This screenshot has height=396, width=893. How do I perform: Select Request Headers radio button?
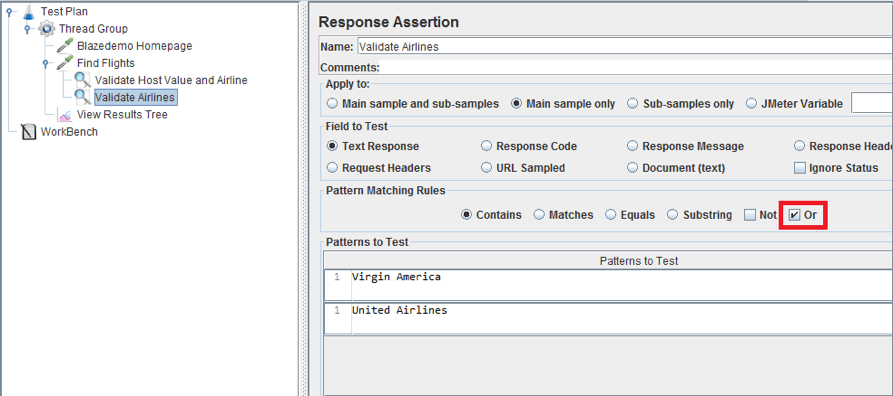332,168
